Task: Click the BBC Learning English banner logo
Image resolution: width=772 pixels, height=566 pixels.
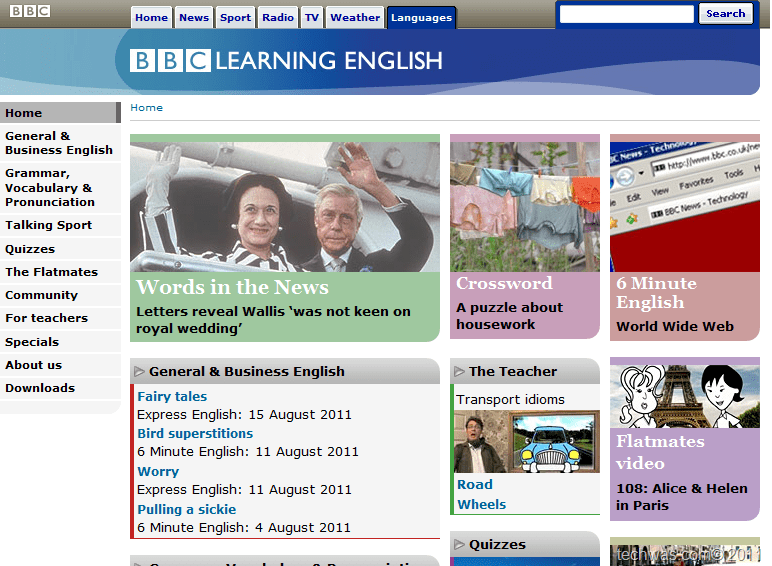Action: tap(286, 61)
